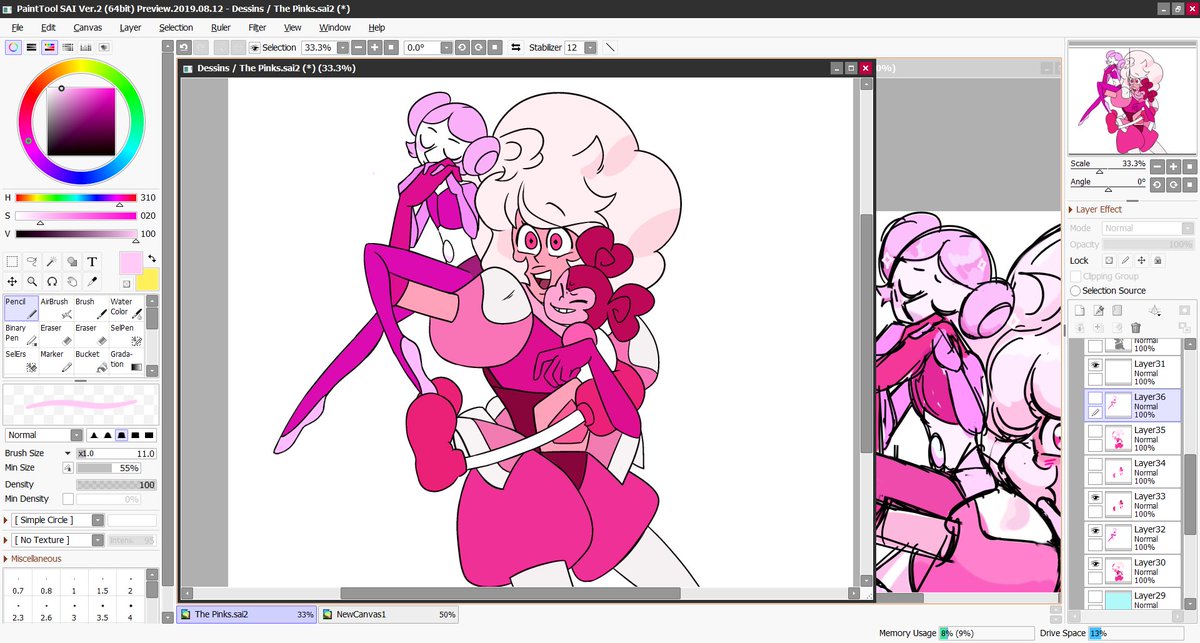Screen dimensions: 1200x643
Task: Select the Marker tool
Action: click(x=56, y=361)
